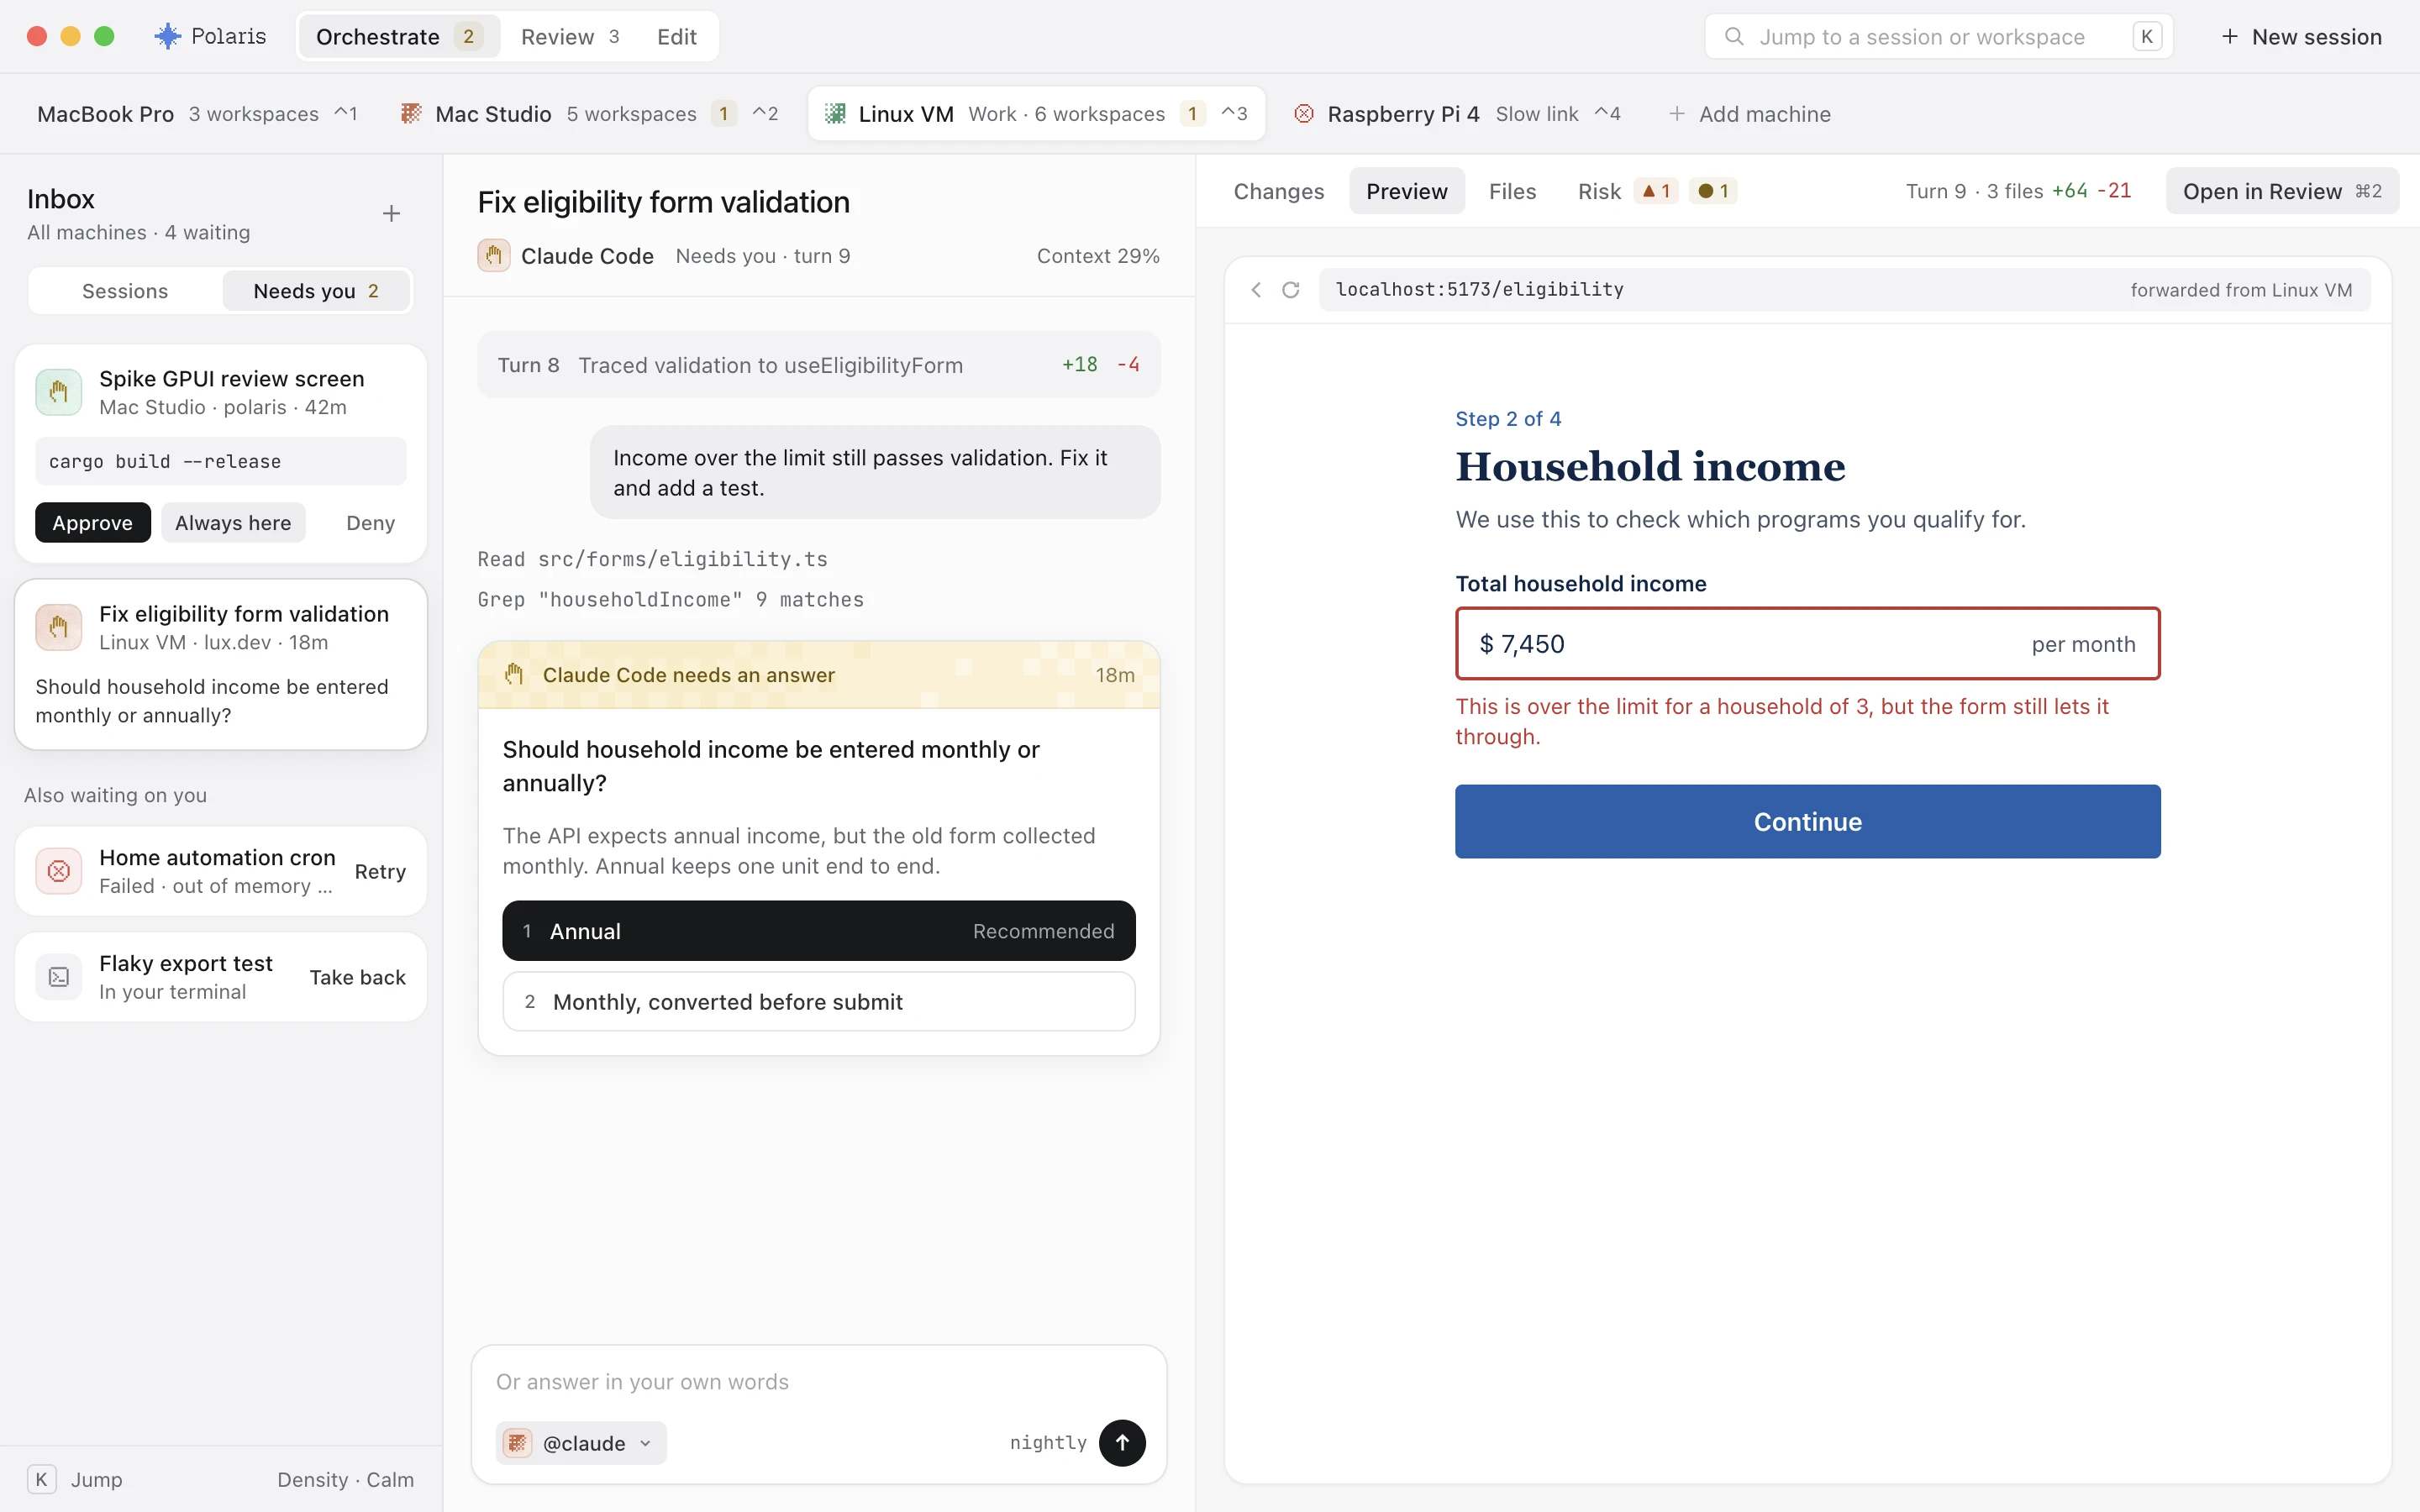
Task: Click the plus icon beside Inbox
Action: [x=391, y=214]
